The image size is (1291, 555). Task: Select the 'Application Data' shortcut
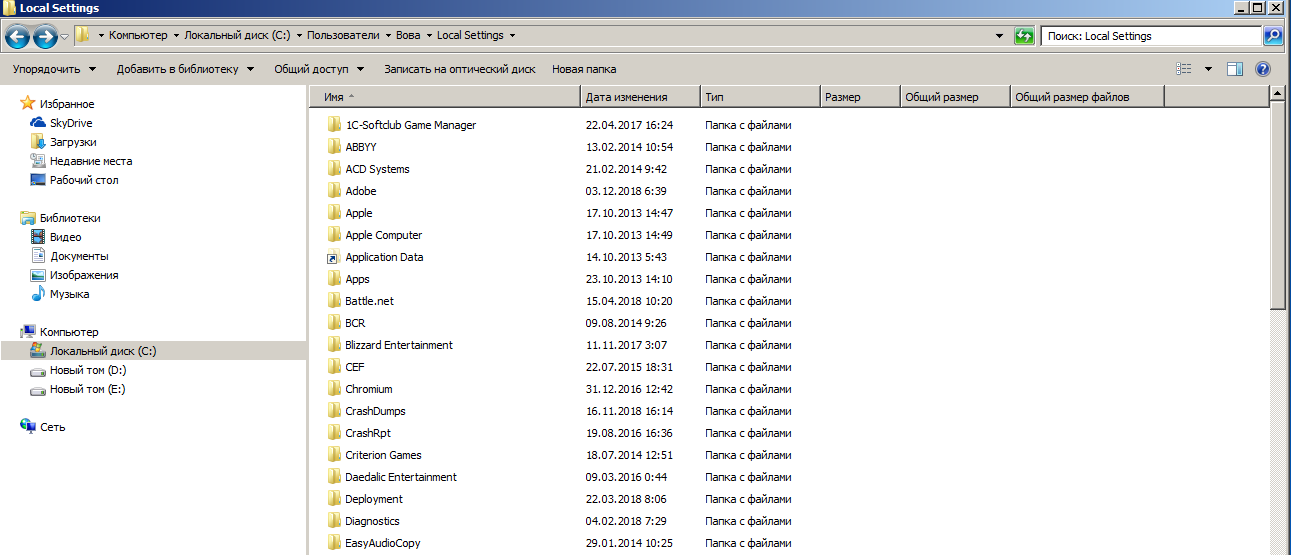pyautogui.click(x=384, y=257)
